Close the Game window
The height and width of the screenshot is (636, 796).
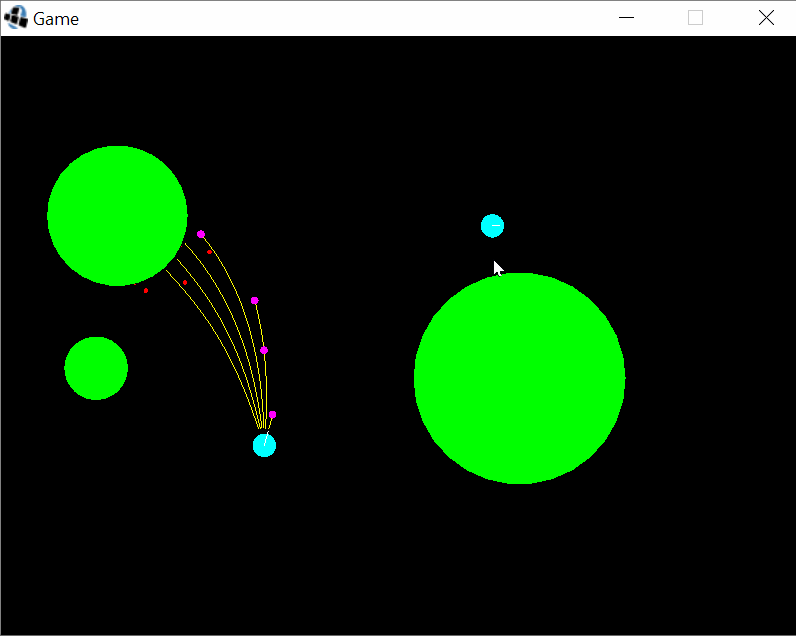(766, 18)
